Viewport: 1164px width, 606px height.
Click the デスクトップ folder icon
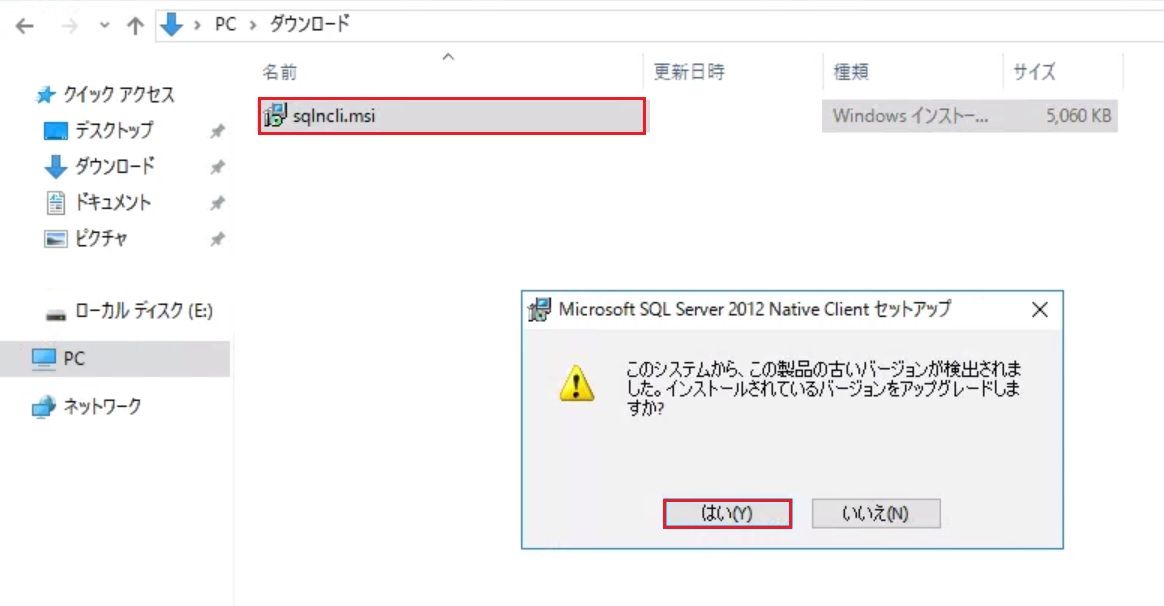coord(56,131)
